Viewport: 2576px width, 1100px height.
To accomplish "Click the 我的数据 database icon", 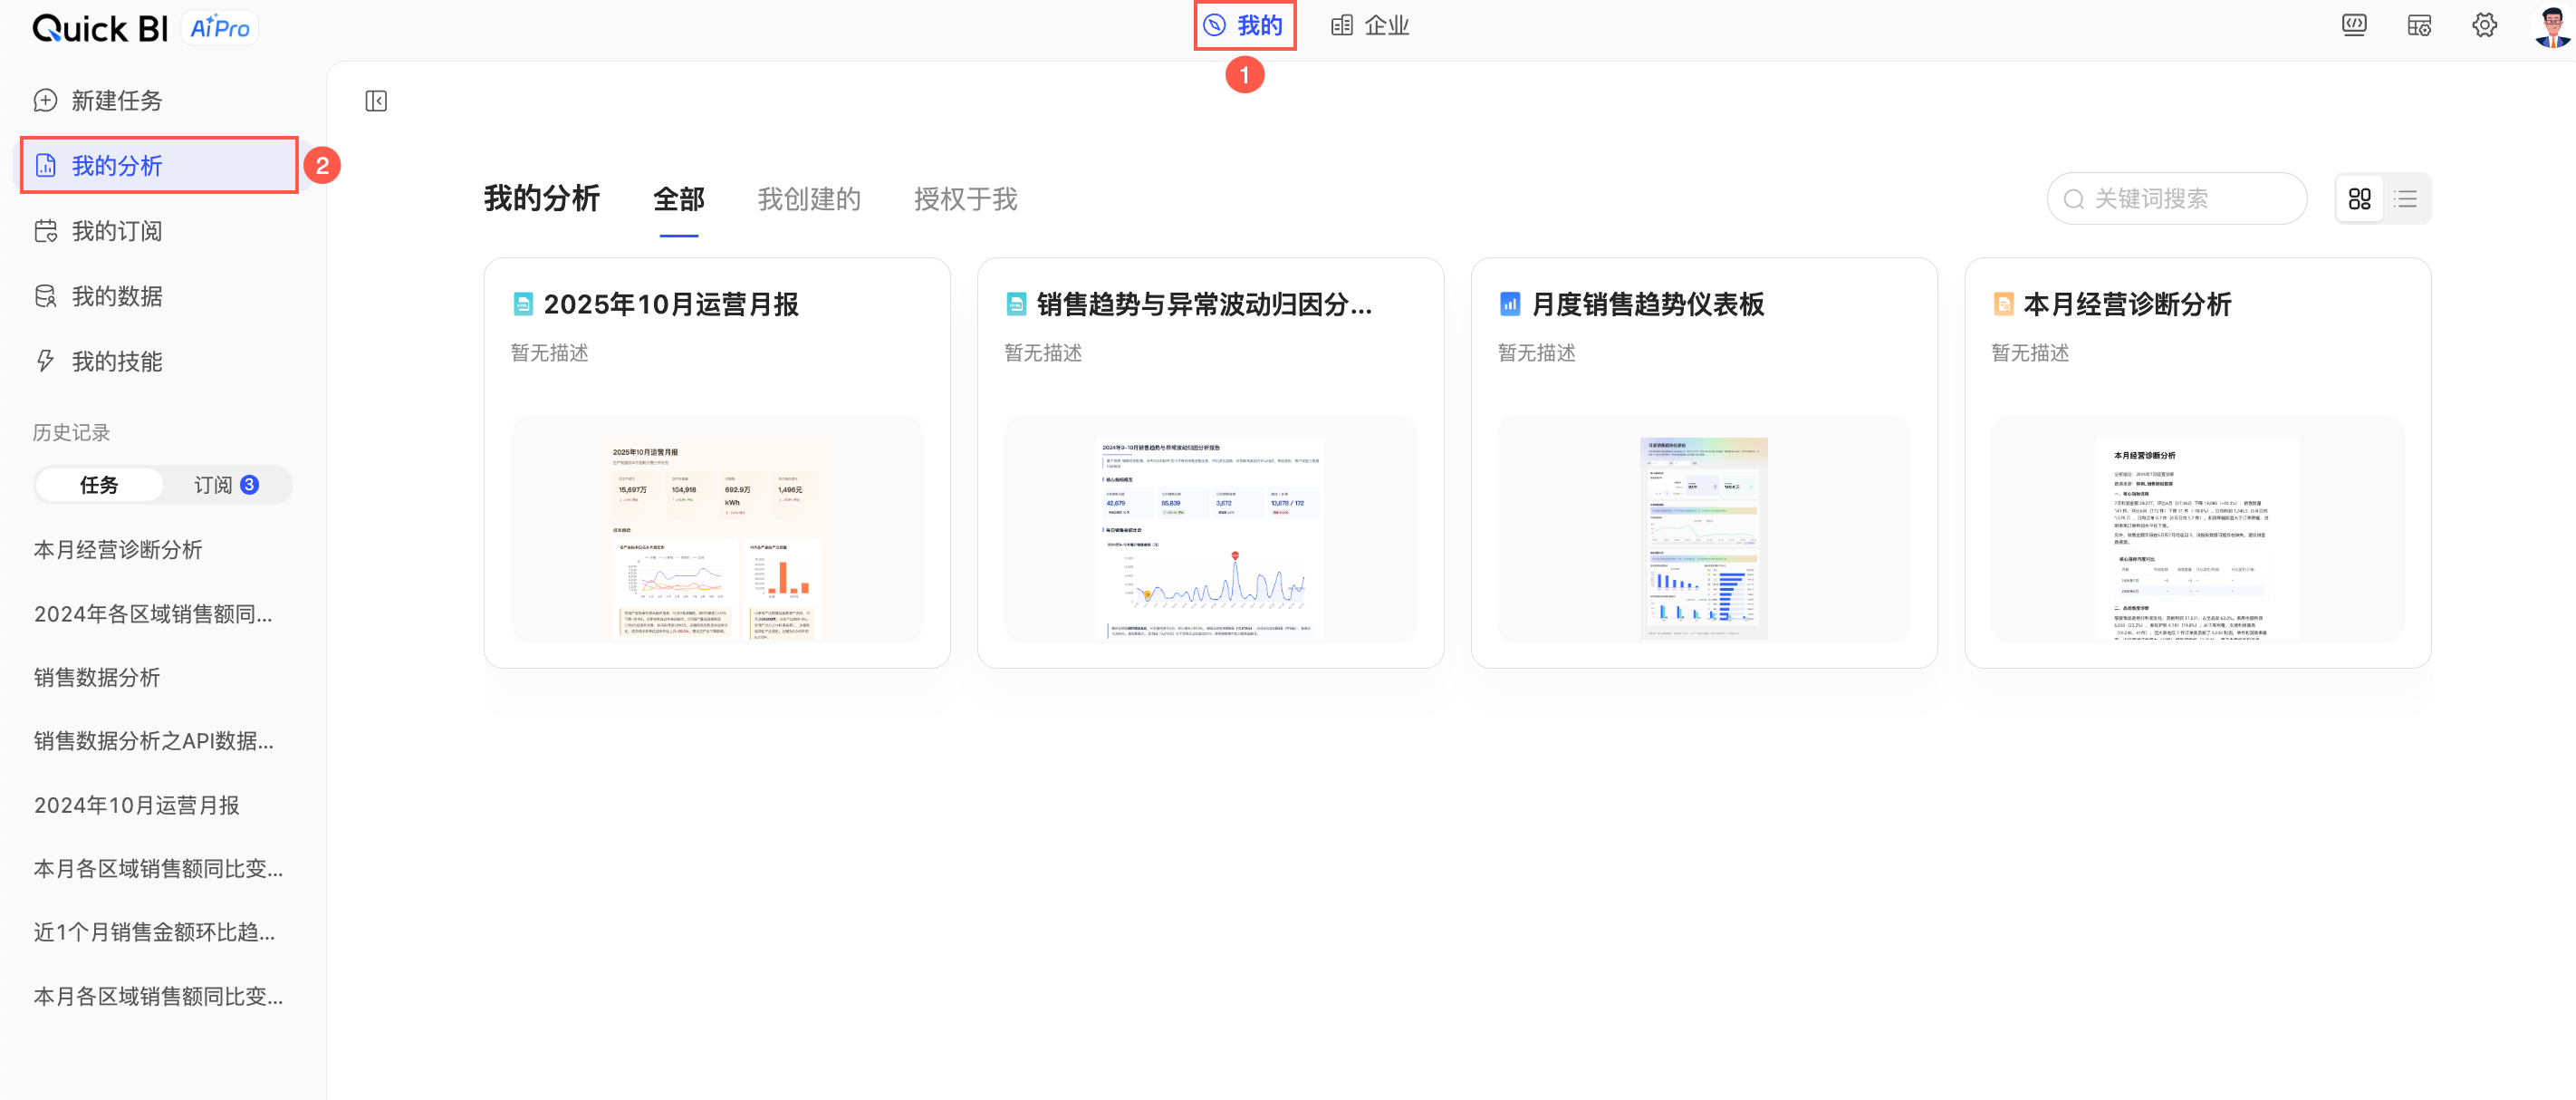I will pyautogui.click(x=46, y=296).
